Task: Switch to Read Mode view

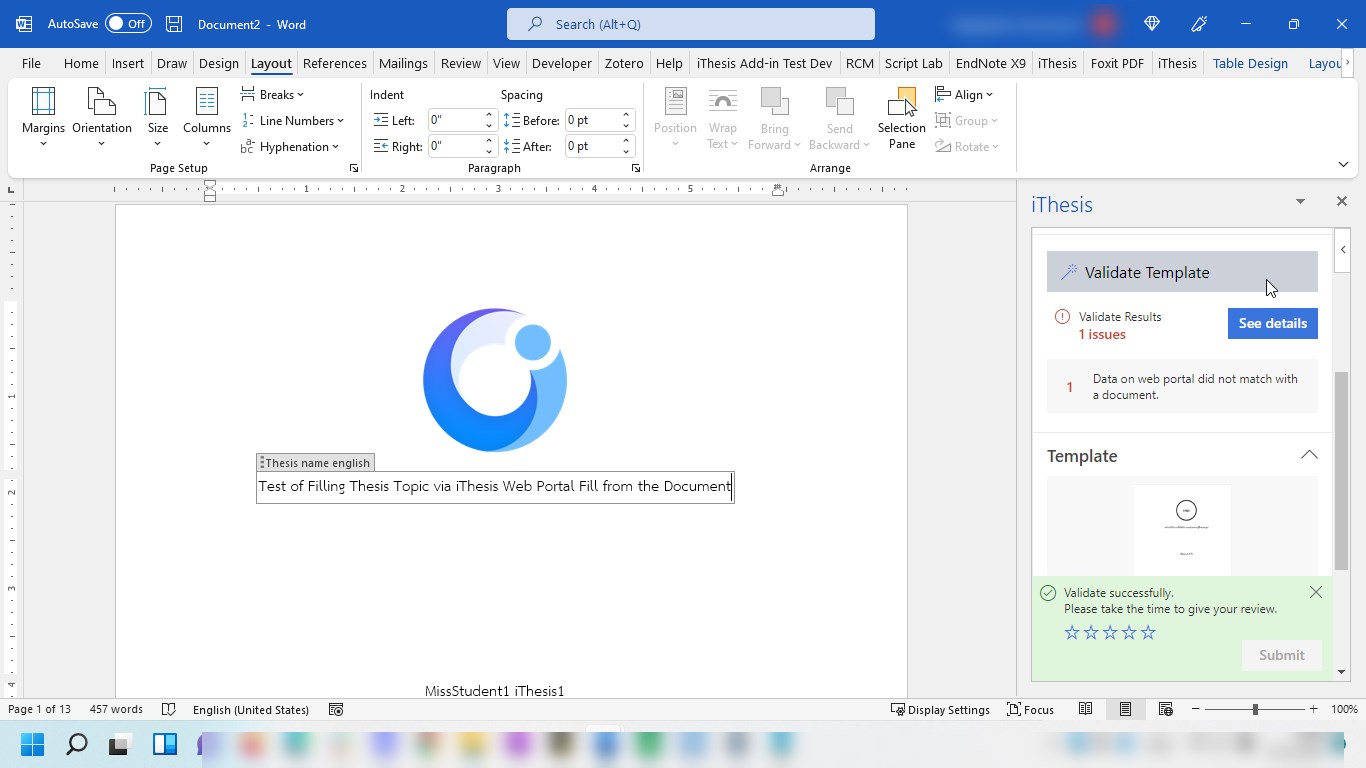Action: [x=1085, y=710]
